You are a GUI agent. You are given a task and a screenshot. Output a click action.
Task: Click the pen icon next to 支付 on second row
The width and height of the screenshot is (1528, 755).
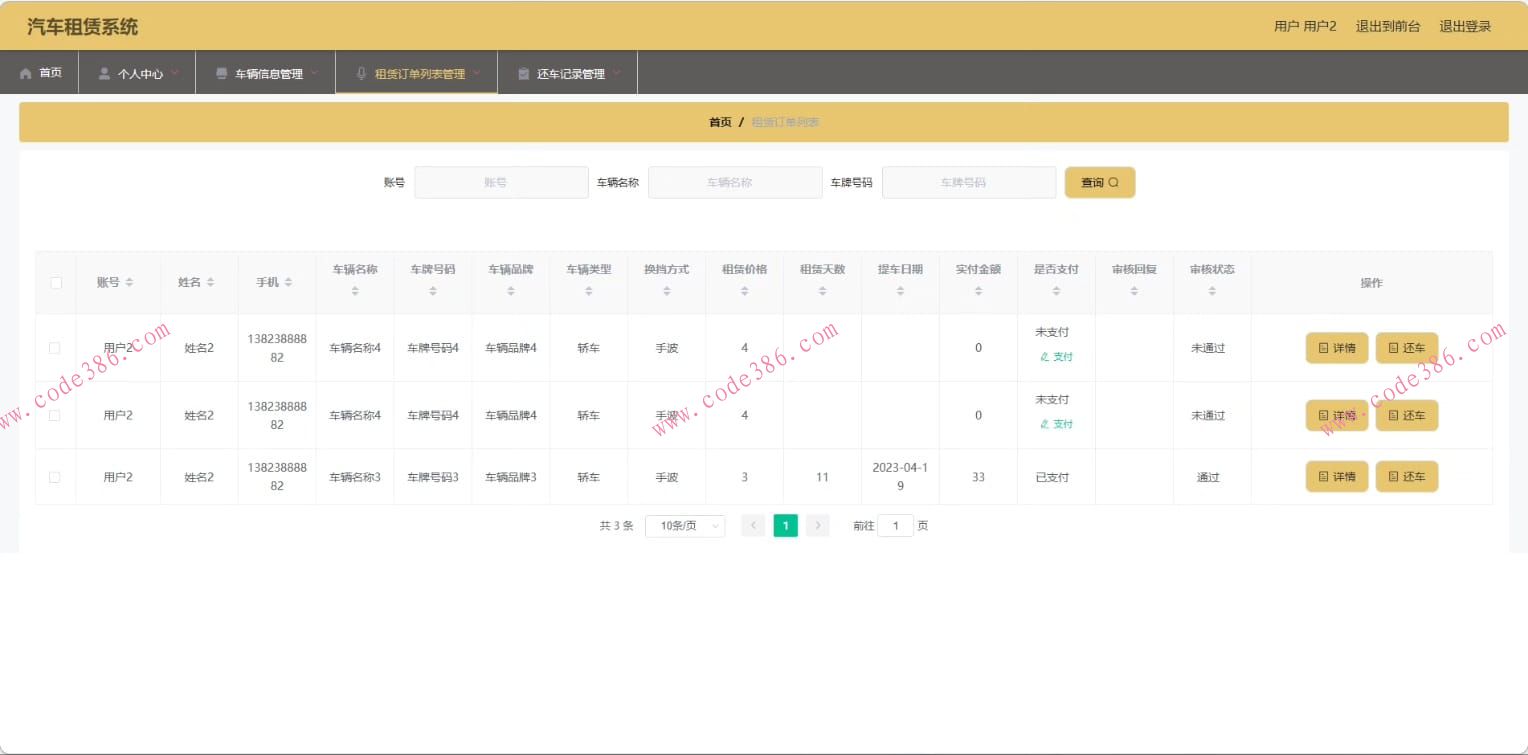(1044, 423)
